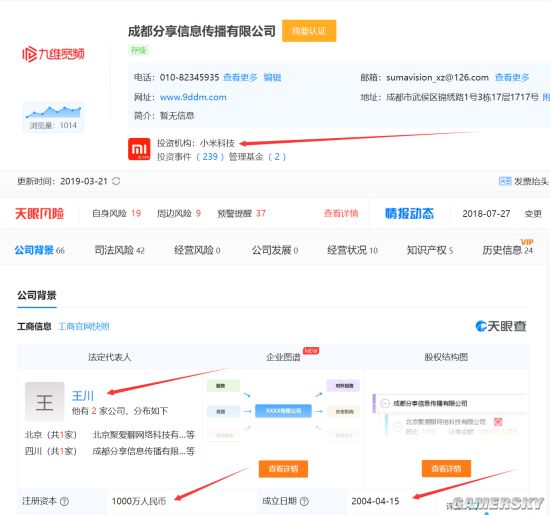View details button under 企业图谱
Viewport: 550px width, 515px height.
283,469
